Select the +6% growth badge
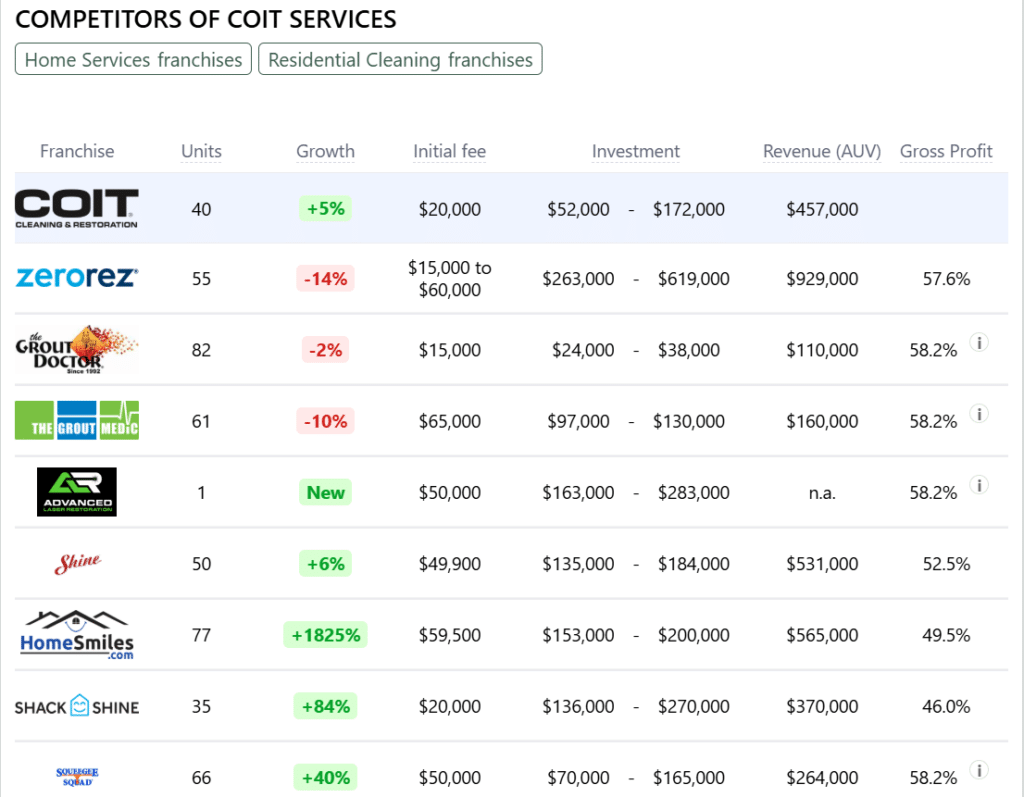The height and width of the screenshot is (797, 1024). tap(325, 564)
